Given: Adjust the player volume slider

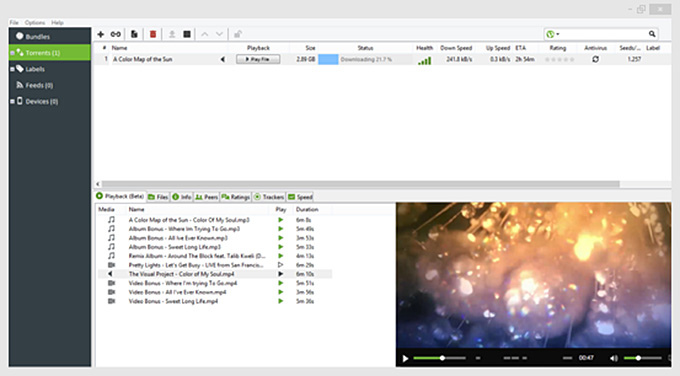Looking at the screenshot, I should coord(643,358).
